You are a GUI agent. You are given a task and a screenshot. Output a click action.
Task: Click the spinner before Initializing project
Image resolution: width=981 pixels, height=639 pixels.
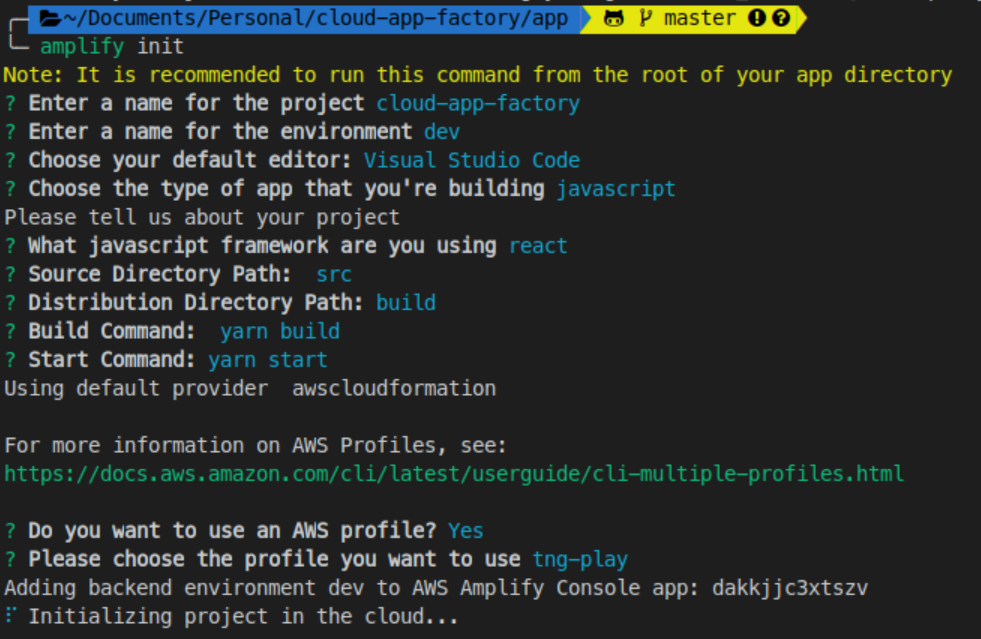pyautogui.click(x=10, y=615)
